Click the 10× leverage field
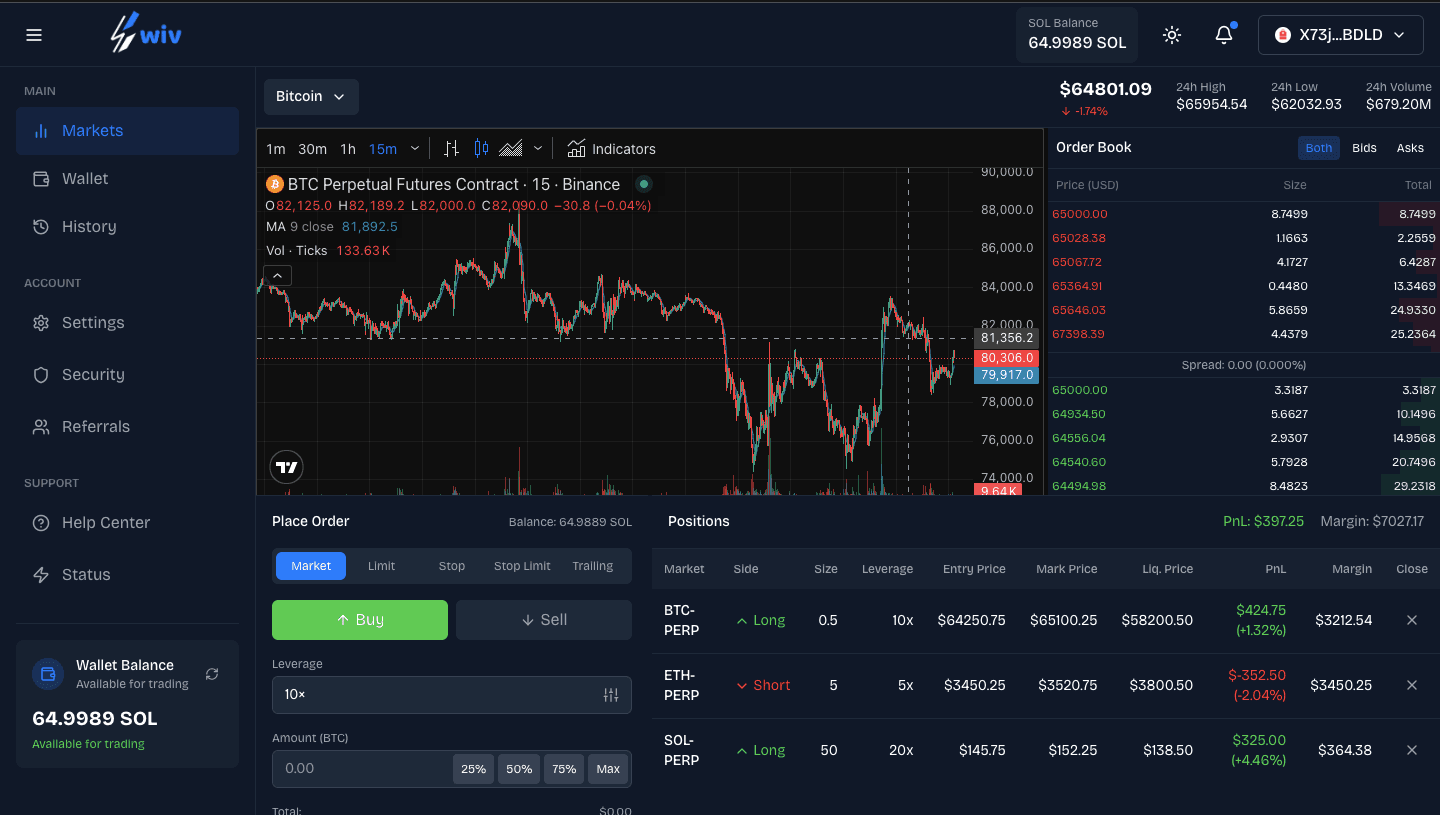The height and width of the screenshot is (815, 1440). 452,695
